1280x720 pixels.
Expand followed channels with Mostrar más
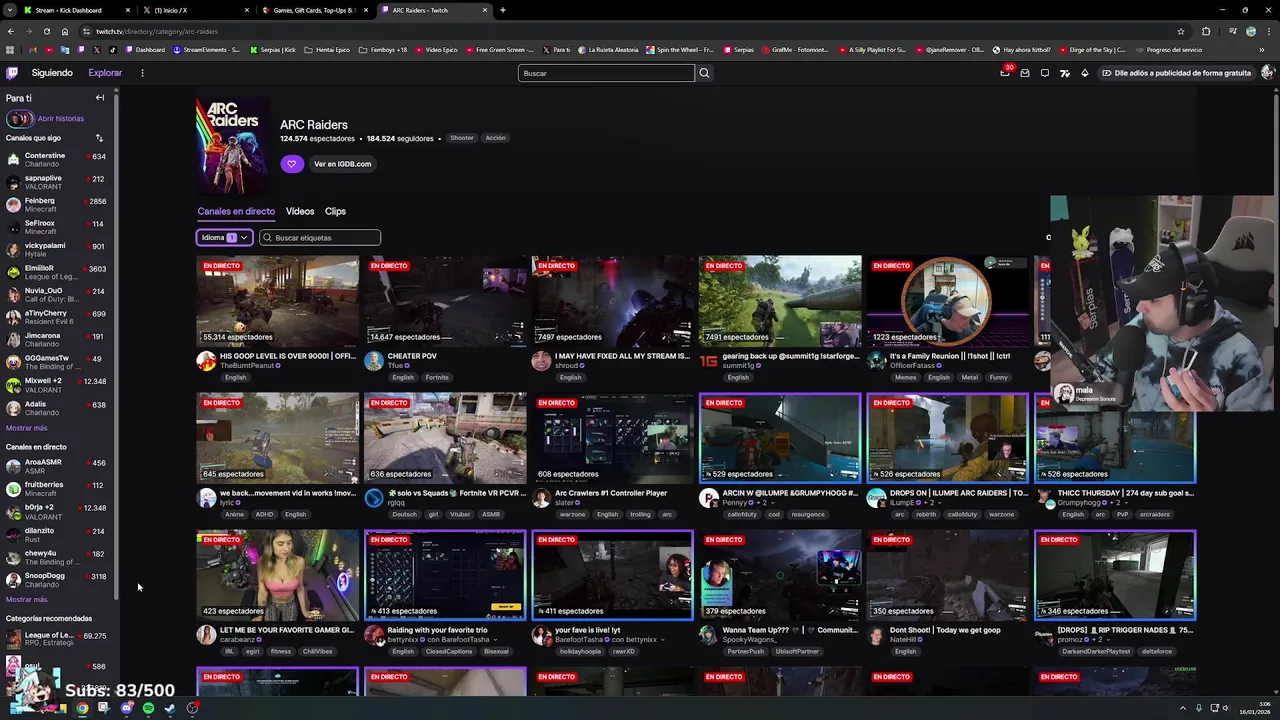(27, 428)
